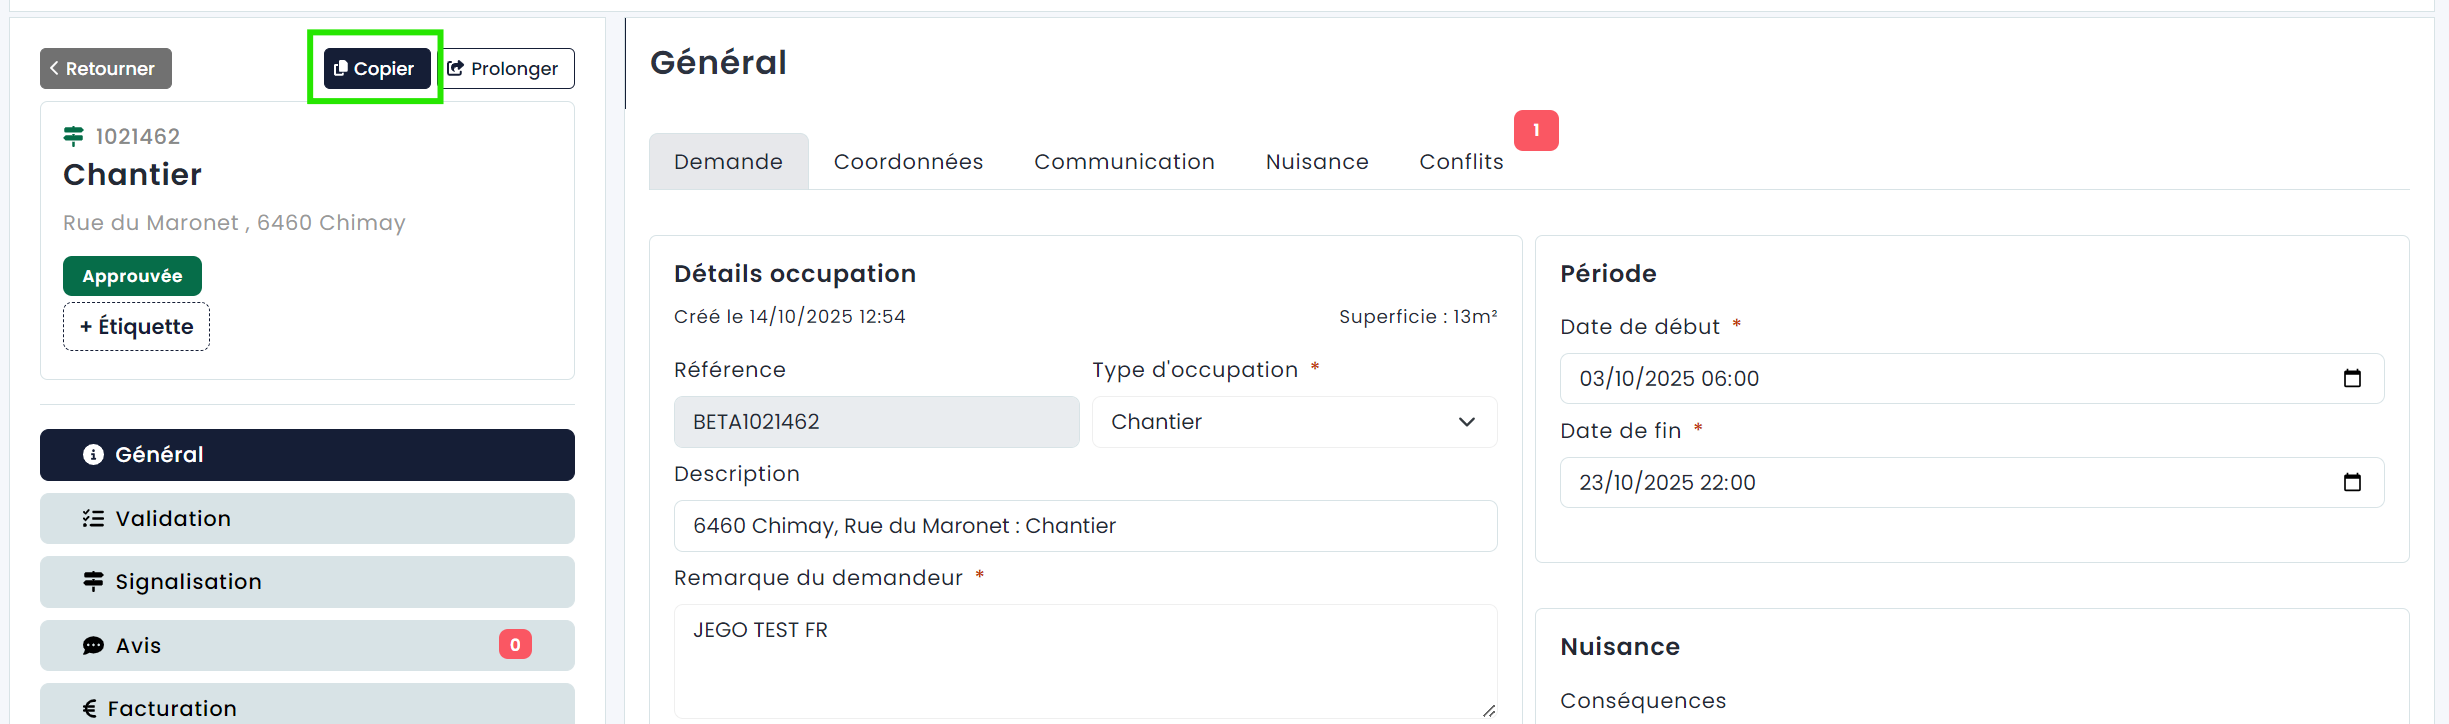This screenshot has width=2449, height=724.
Task: Open calendar picker for Date de fin
Action: [x=2352, y=482]
